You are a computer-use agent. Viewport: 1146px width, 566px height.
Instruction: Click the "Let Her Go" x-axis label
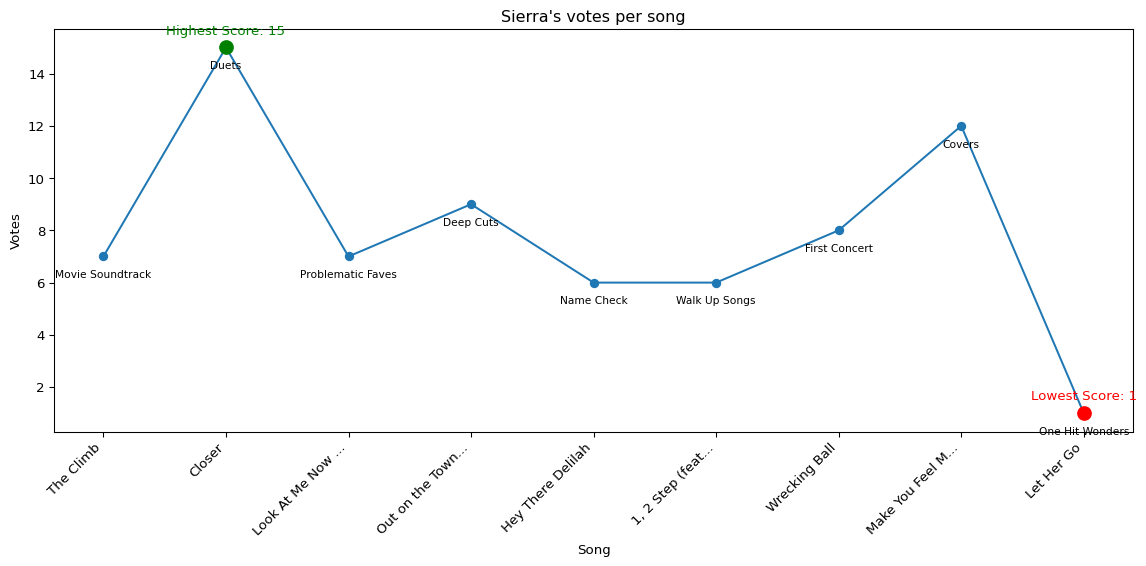[x=1054, y=471]
